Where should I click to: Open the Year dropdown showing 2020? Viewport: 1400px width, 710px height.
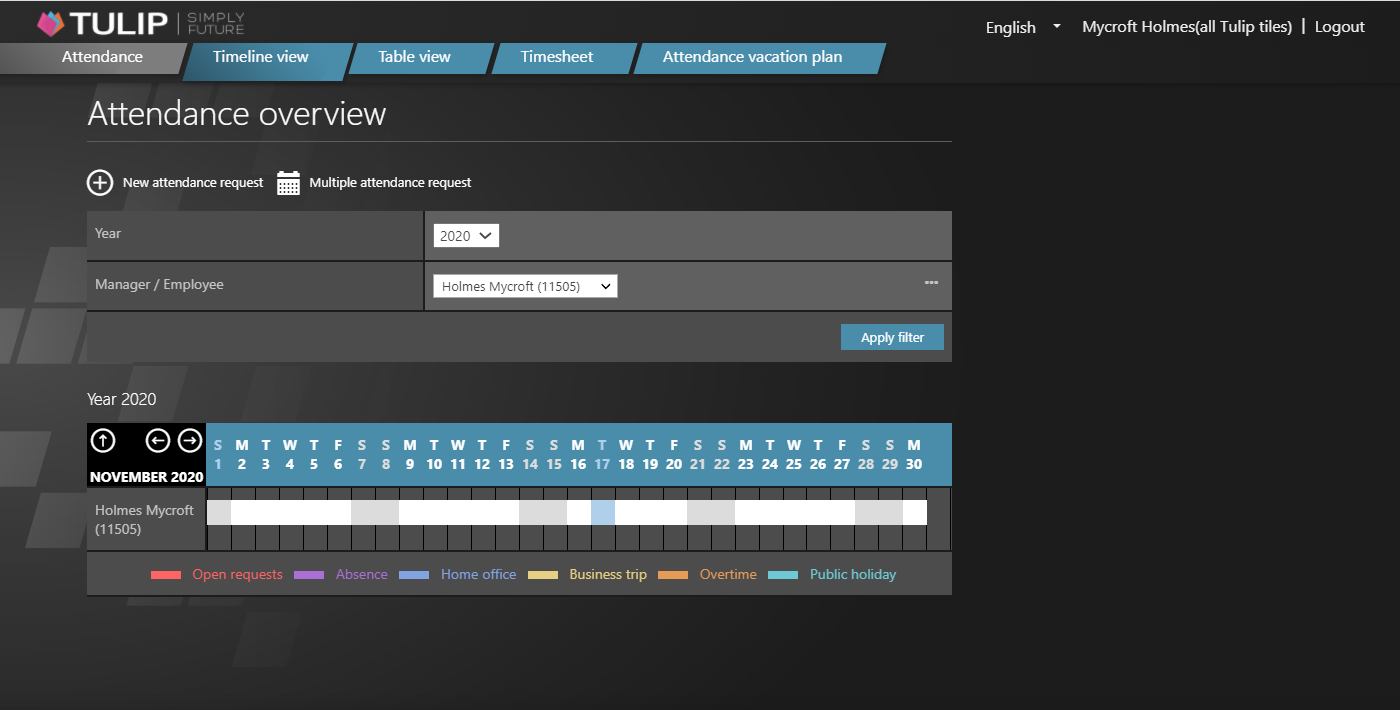tap(465, 235)
